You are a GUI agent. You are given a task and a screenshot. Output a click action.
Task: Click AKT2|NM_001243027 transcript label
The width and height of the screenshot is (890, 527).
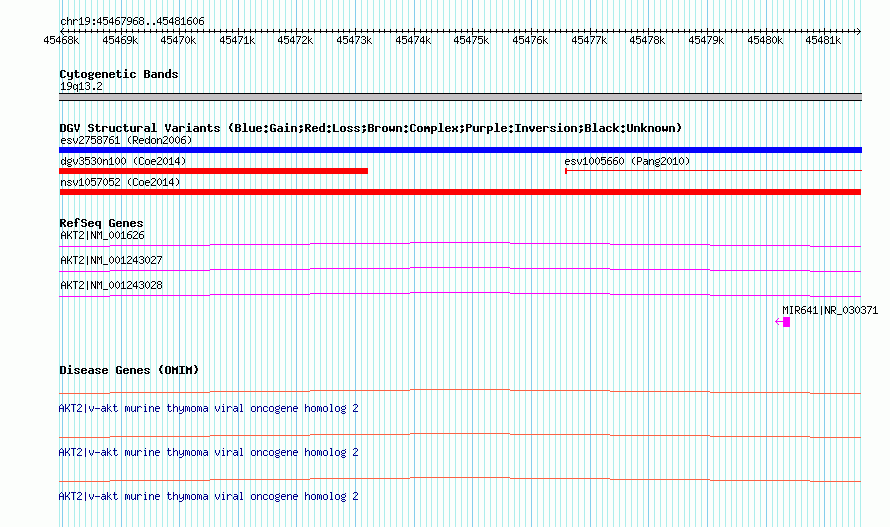111,260
